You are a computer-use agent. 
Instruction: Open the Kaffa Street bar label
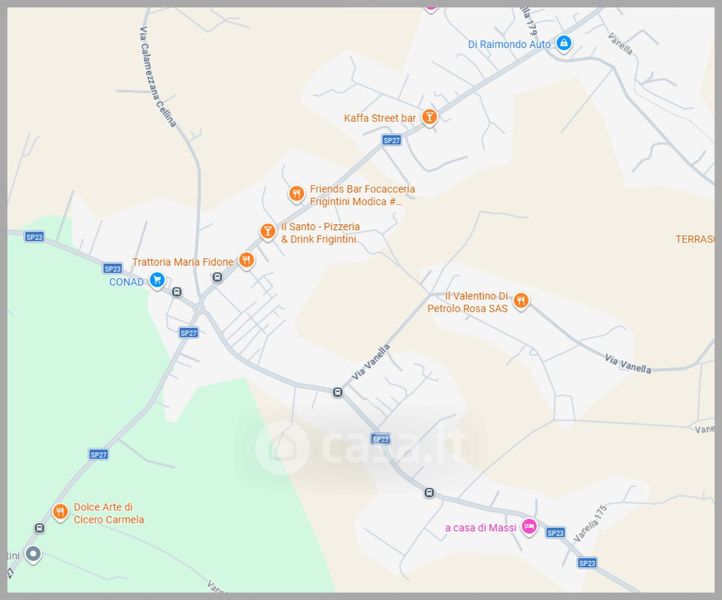click(x=380, y=118)
